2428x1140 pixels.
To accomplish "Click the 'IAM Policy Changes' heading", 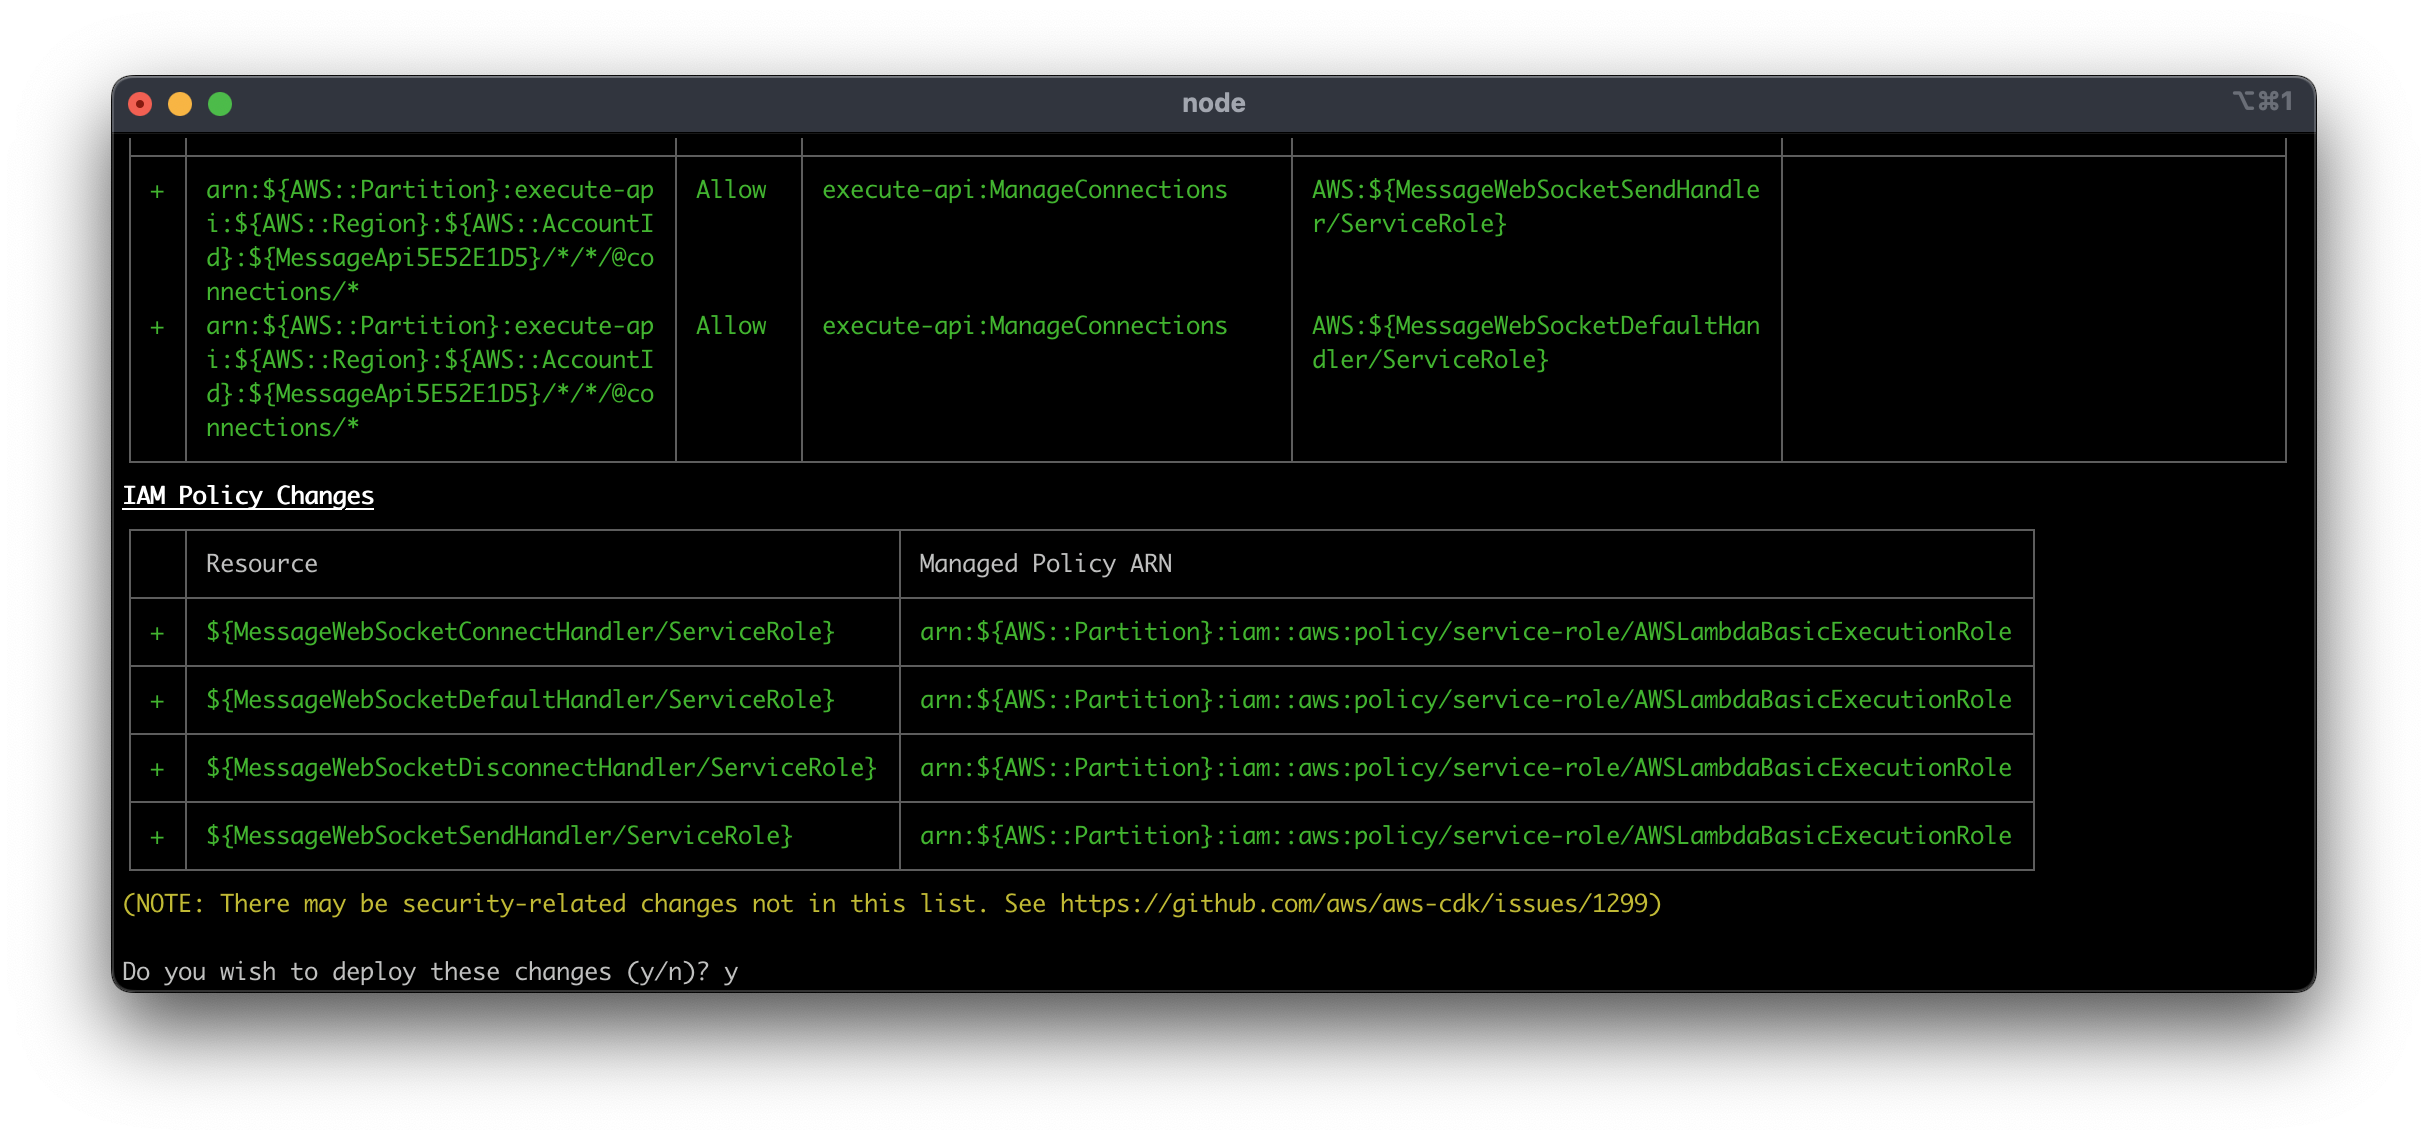I will (248, 496).
